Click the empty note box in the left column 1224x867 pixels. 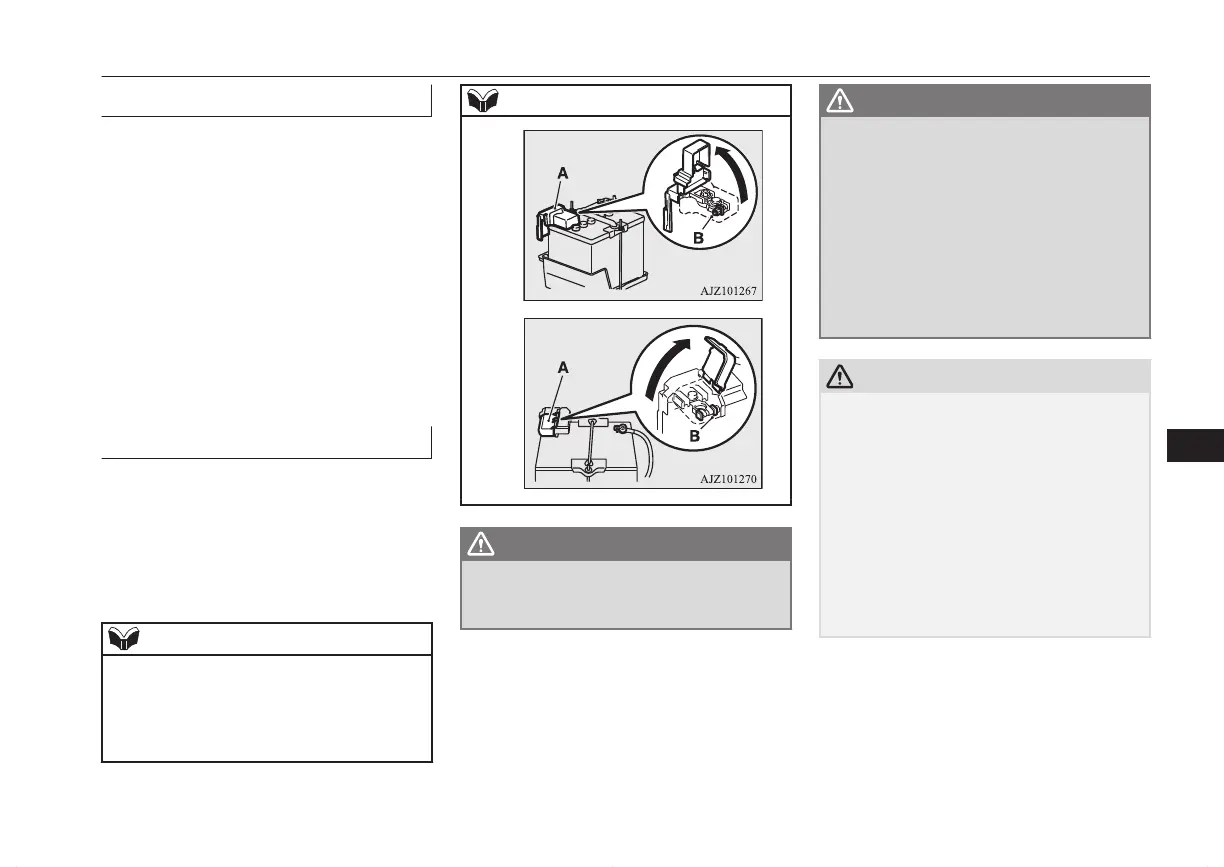267,708
